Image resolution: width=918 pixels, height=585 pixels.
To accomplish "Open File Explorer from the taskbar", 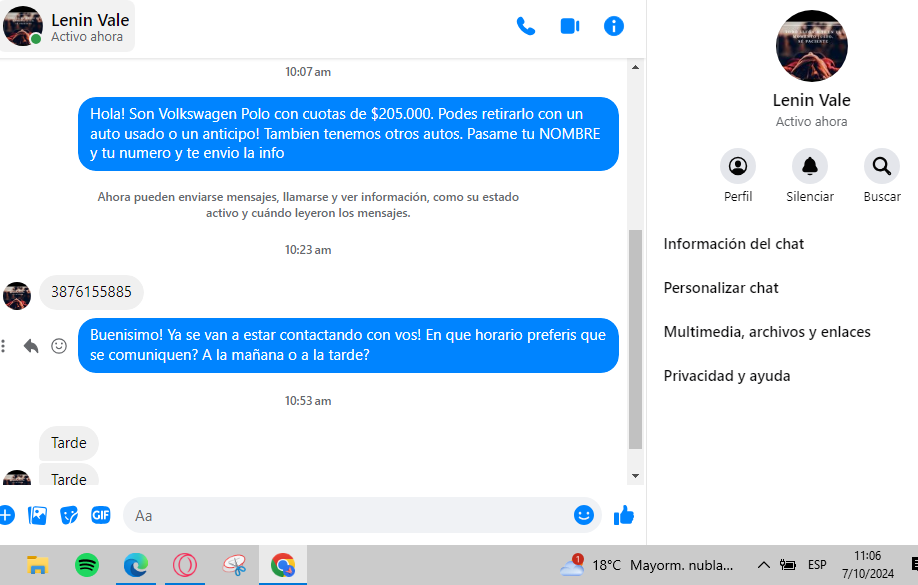I will pyautogui.click(x=37, y=566).
